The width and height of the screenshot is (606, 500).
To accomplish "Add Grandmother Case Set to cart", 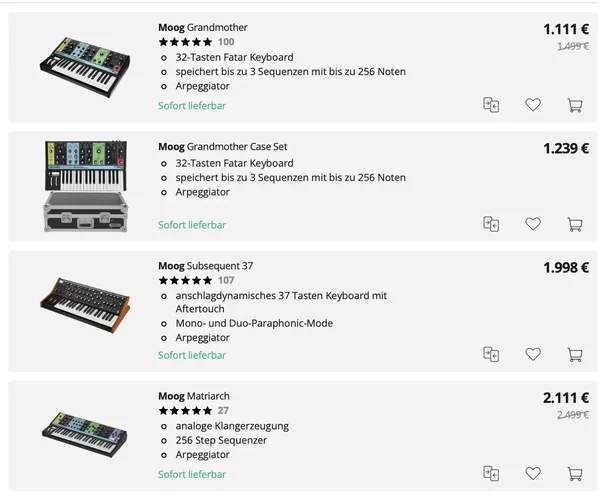I will [x=574, y=224].
